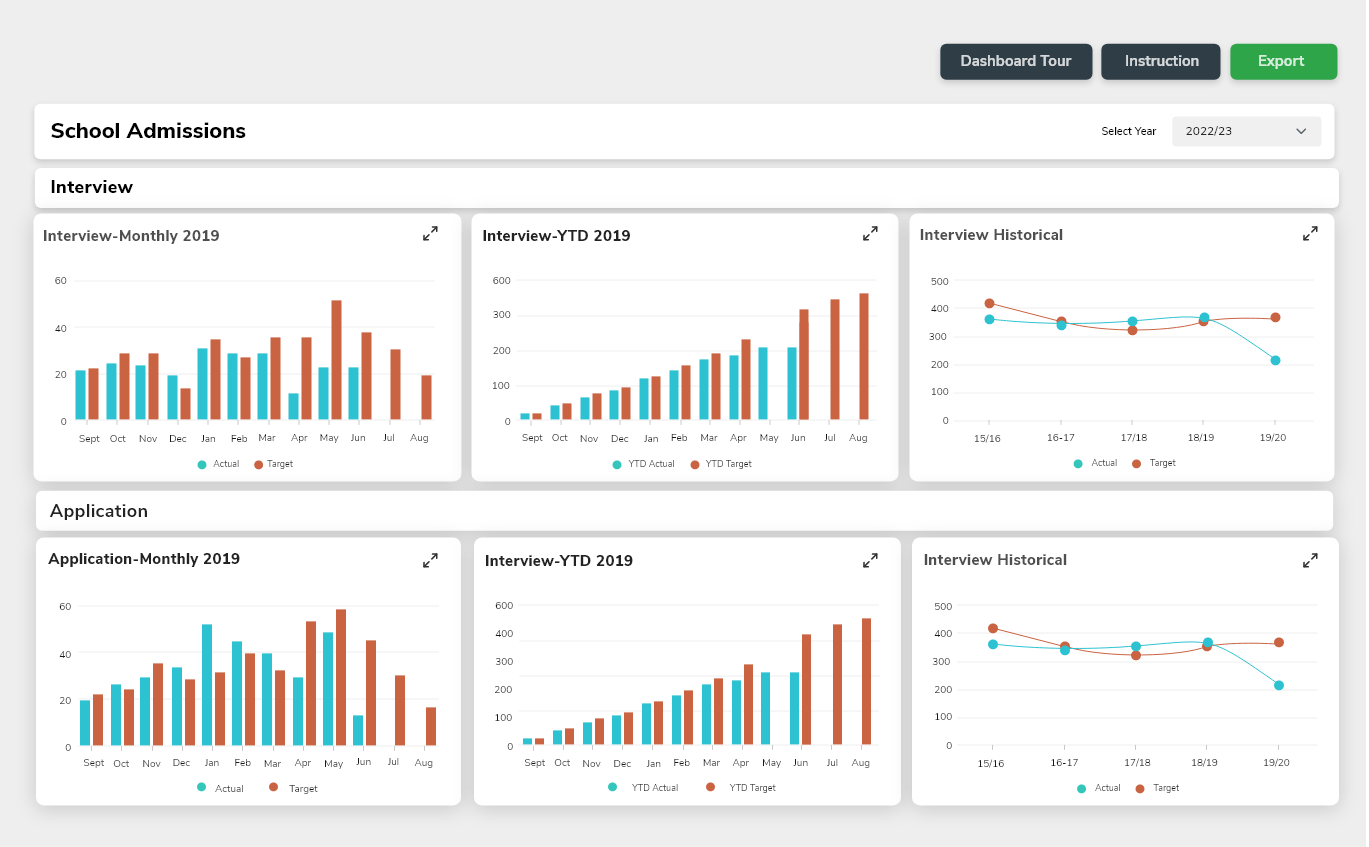Click the Instruction button
The width and height of the screenshot is (1369, 847).
pyautogui.click(x=1161, y=61)
